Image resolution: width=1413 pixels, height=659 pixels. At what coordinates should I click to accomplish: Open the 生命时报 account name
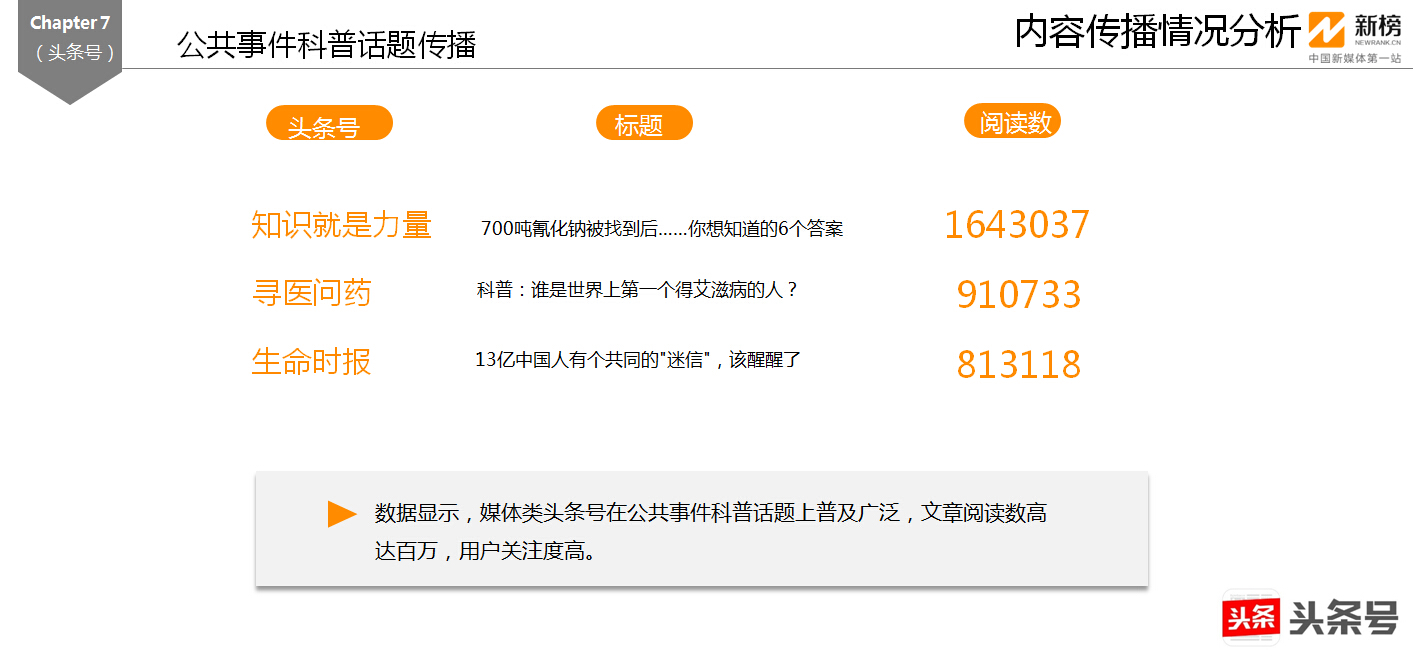[311, 361]
